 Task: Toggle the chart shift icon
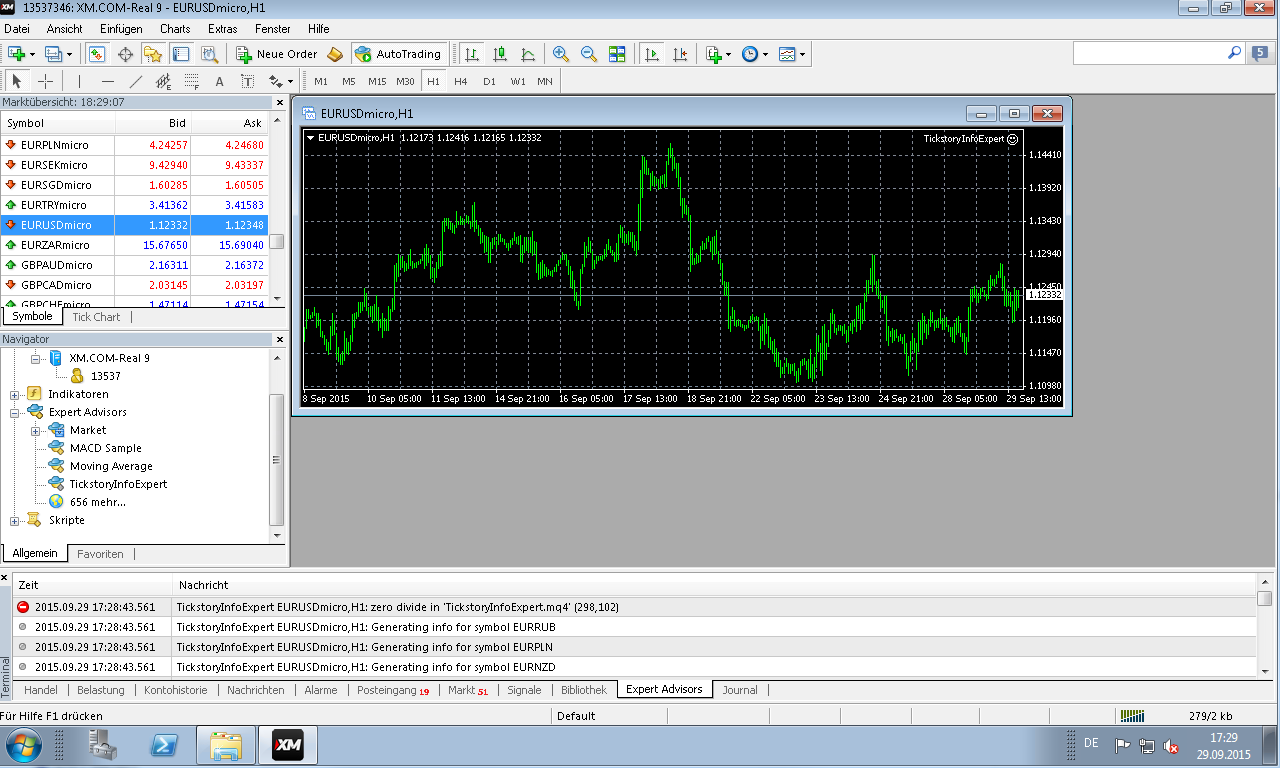(680, 54)
